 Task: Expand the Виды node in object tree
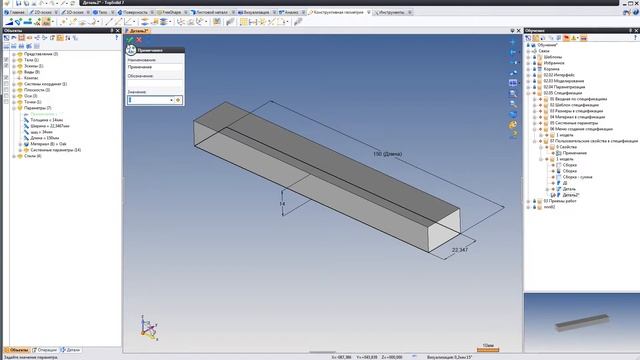[x=14, y=72]
